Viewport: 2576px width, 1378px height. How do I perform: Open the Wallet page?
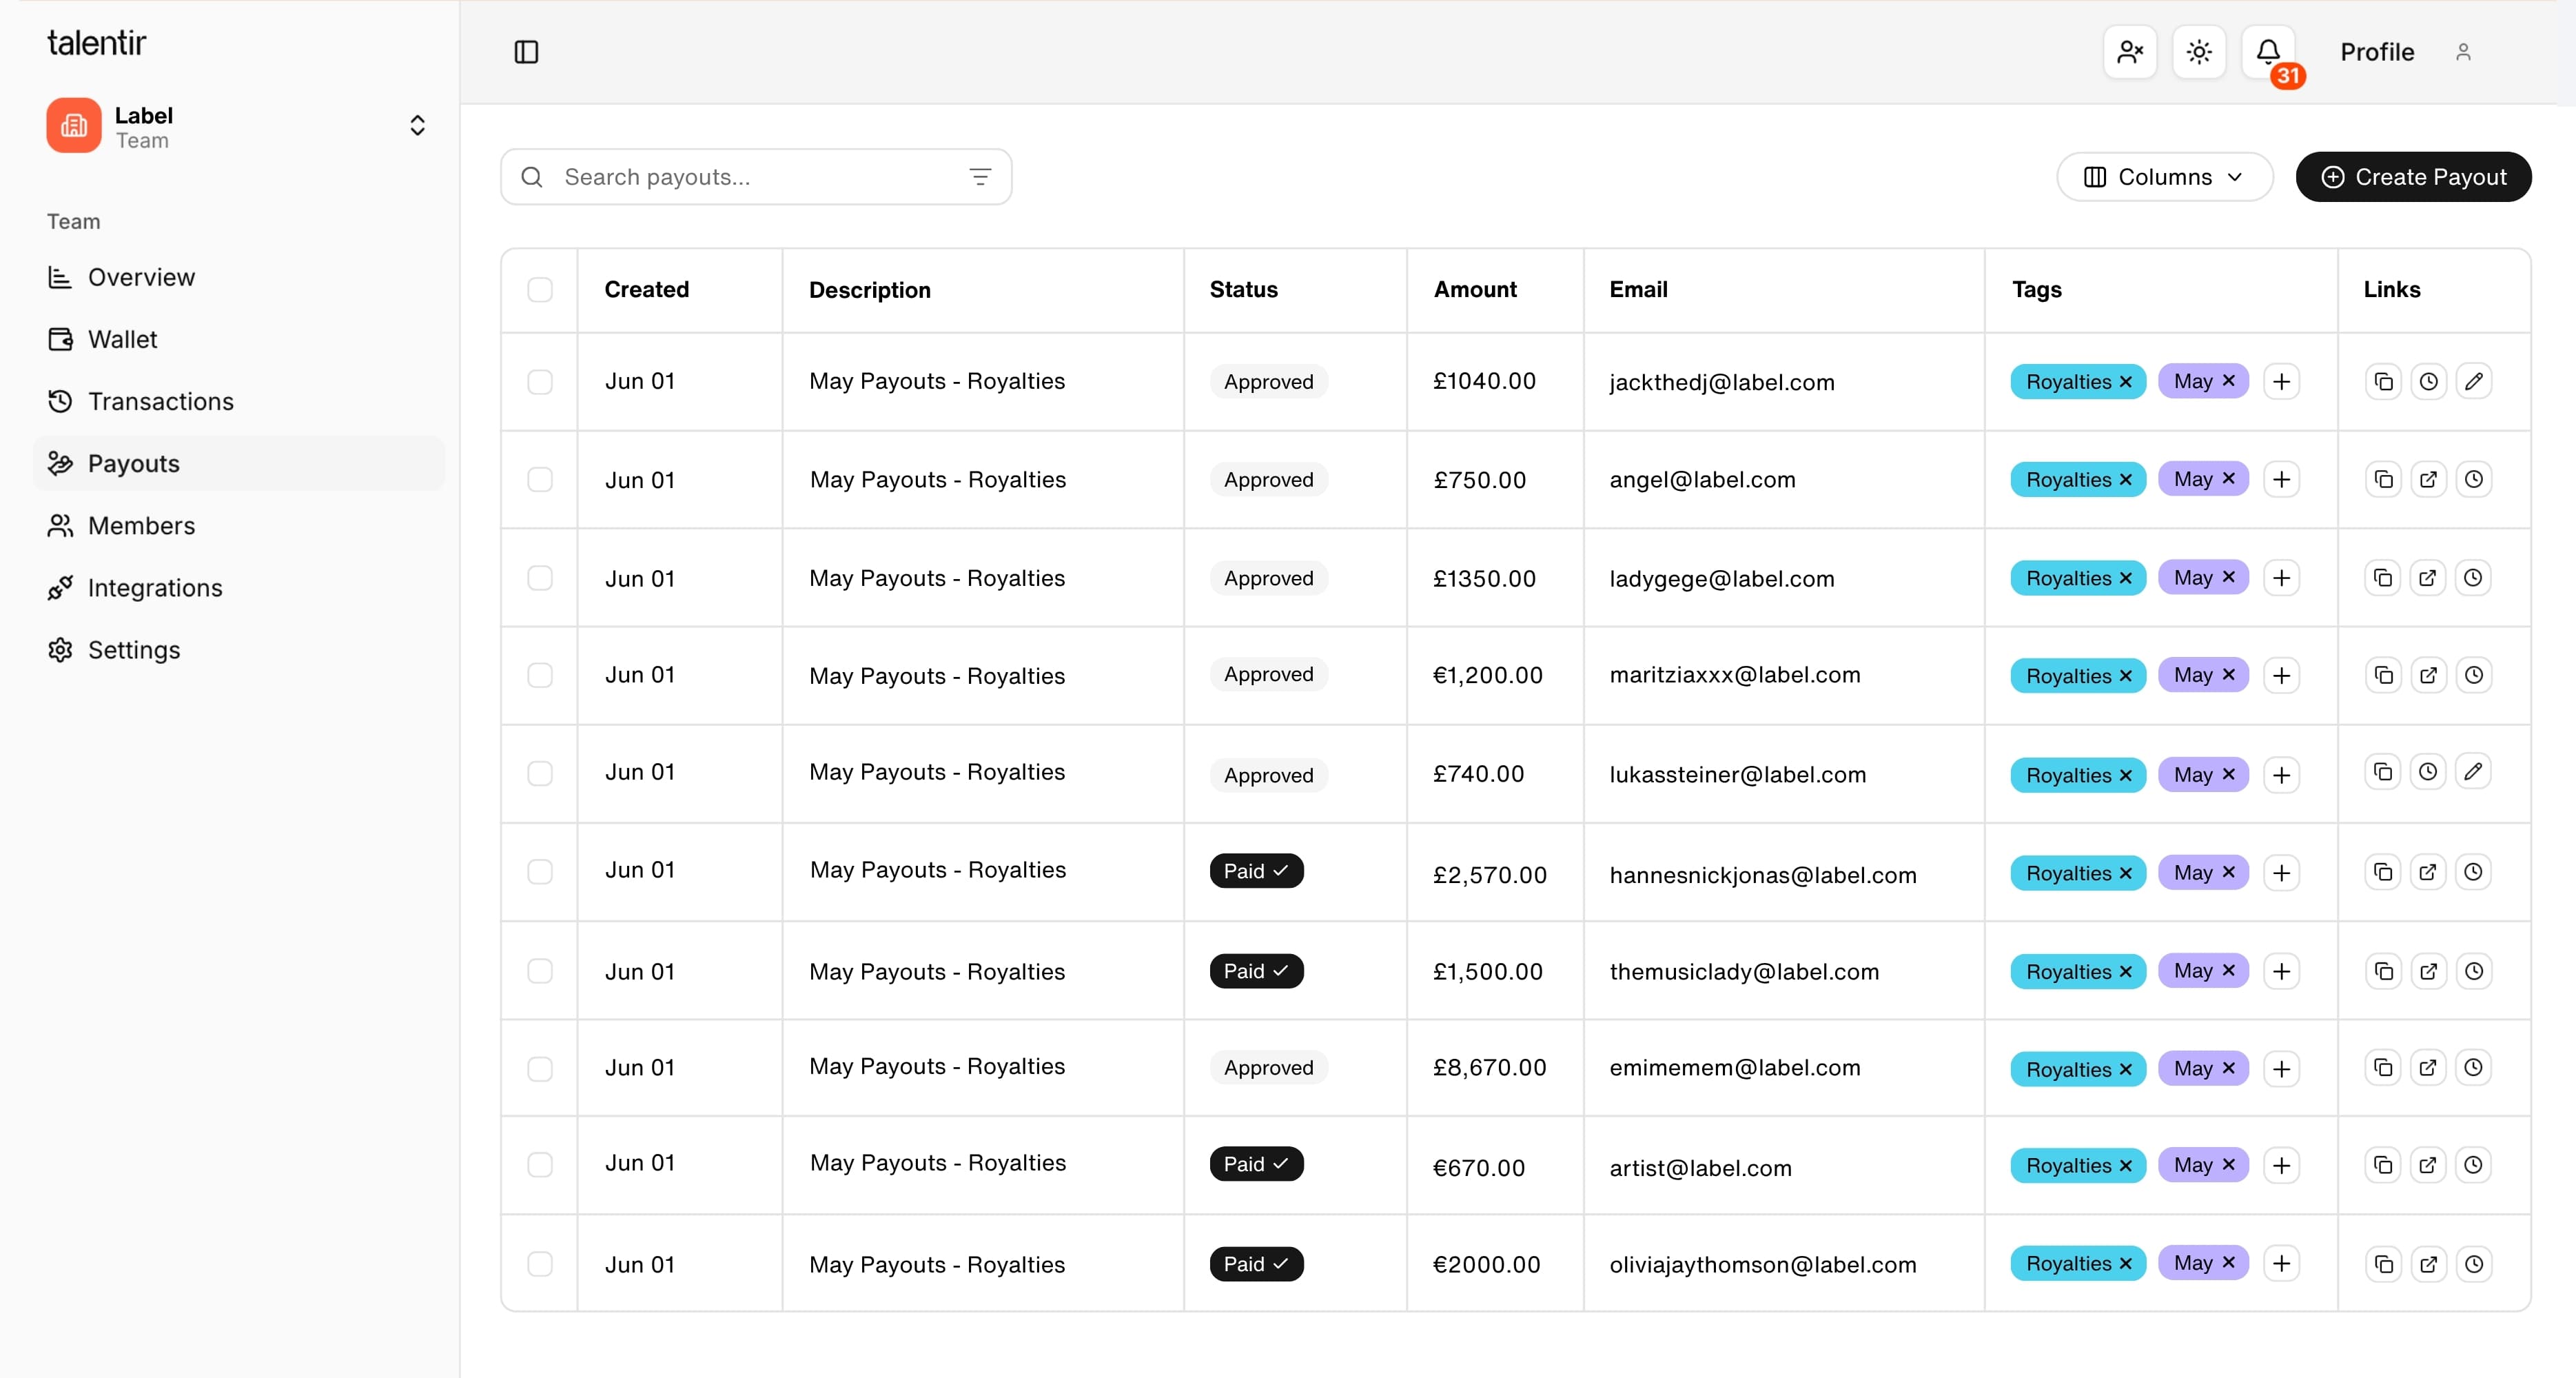click(x=238, y=339)
